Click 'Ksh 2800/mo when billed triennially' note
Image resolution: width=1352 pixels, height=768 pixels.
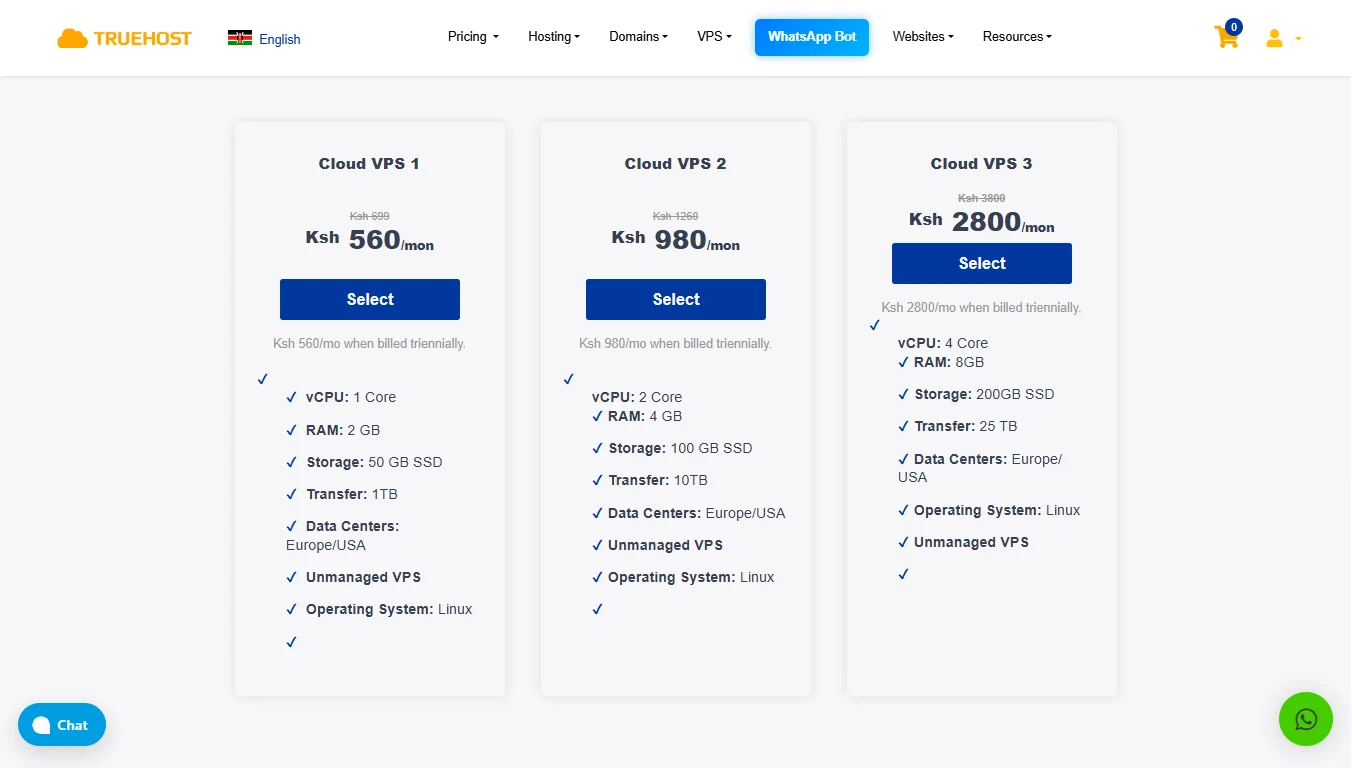click(x=981, y=307)
